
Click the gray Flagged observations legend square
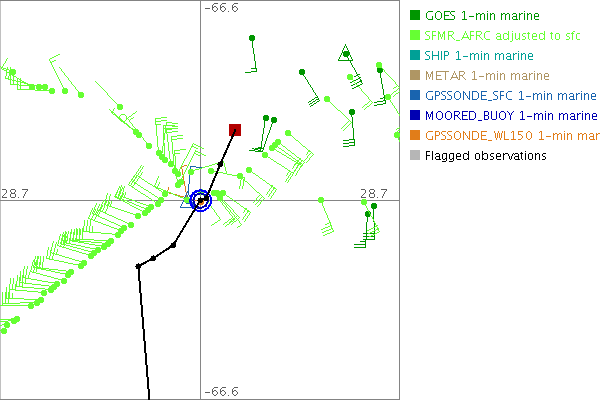pos(415,156)
